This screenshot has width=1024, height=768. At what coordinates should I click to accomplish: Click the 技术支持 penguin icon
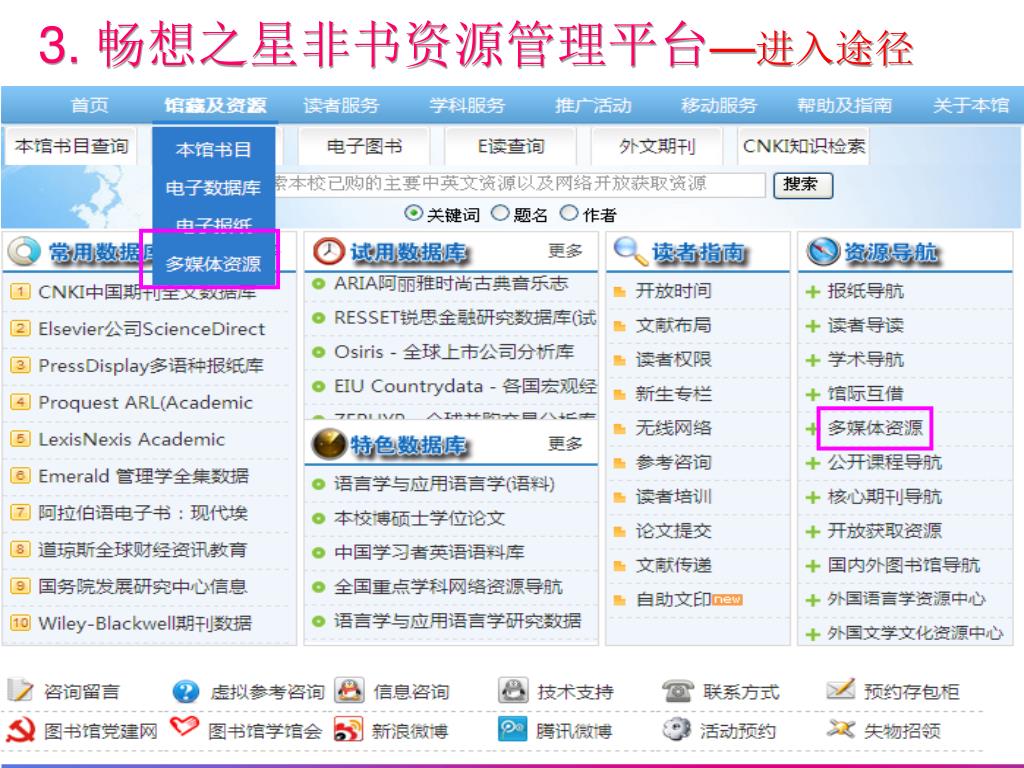pos(513,690)
